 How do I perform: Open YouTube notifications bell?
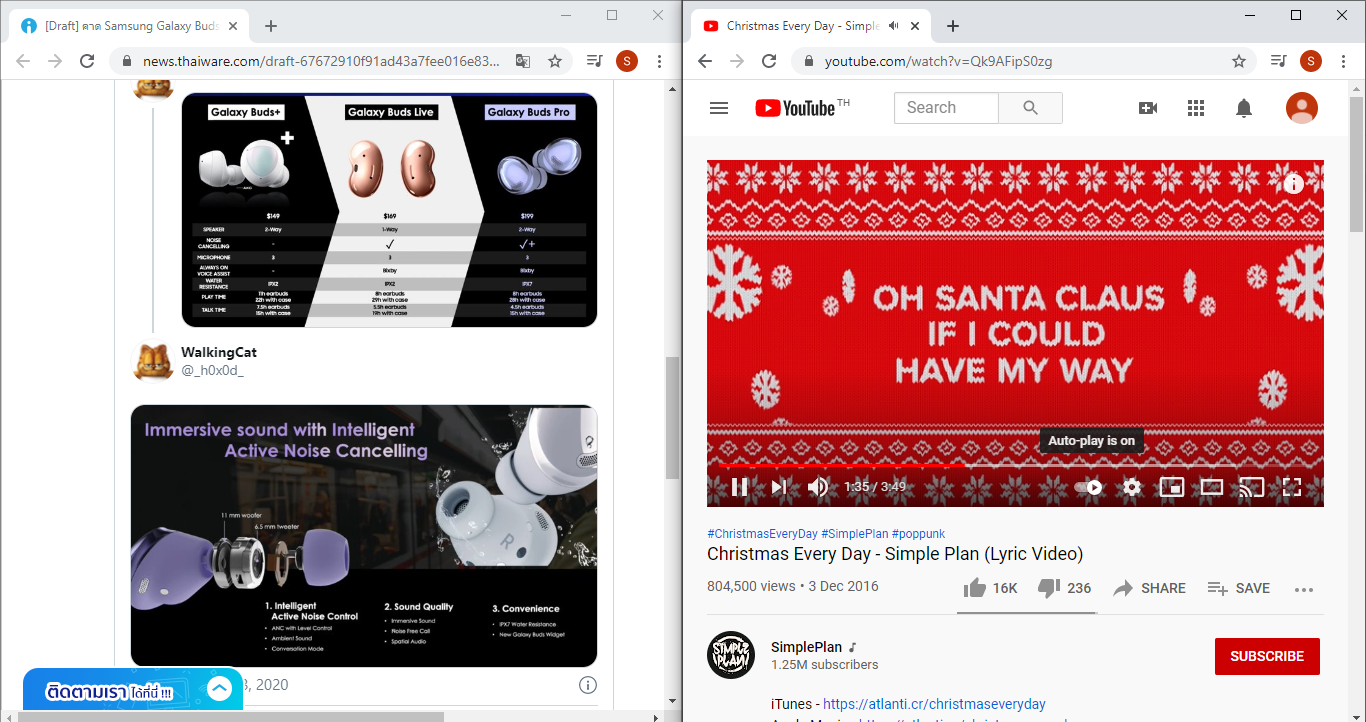(1244, 108)
